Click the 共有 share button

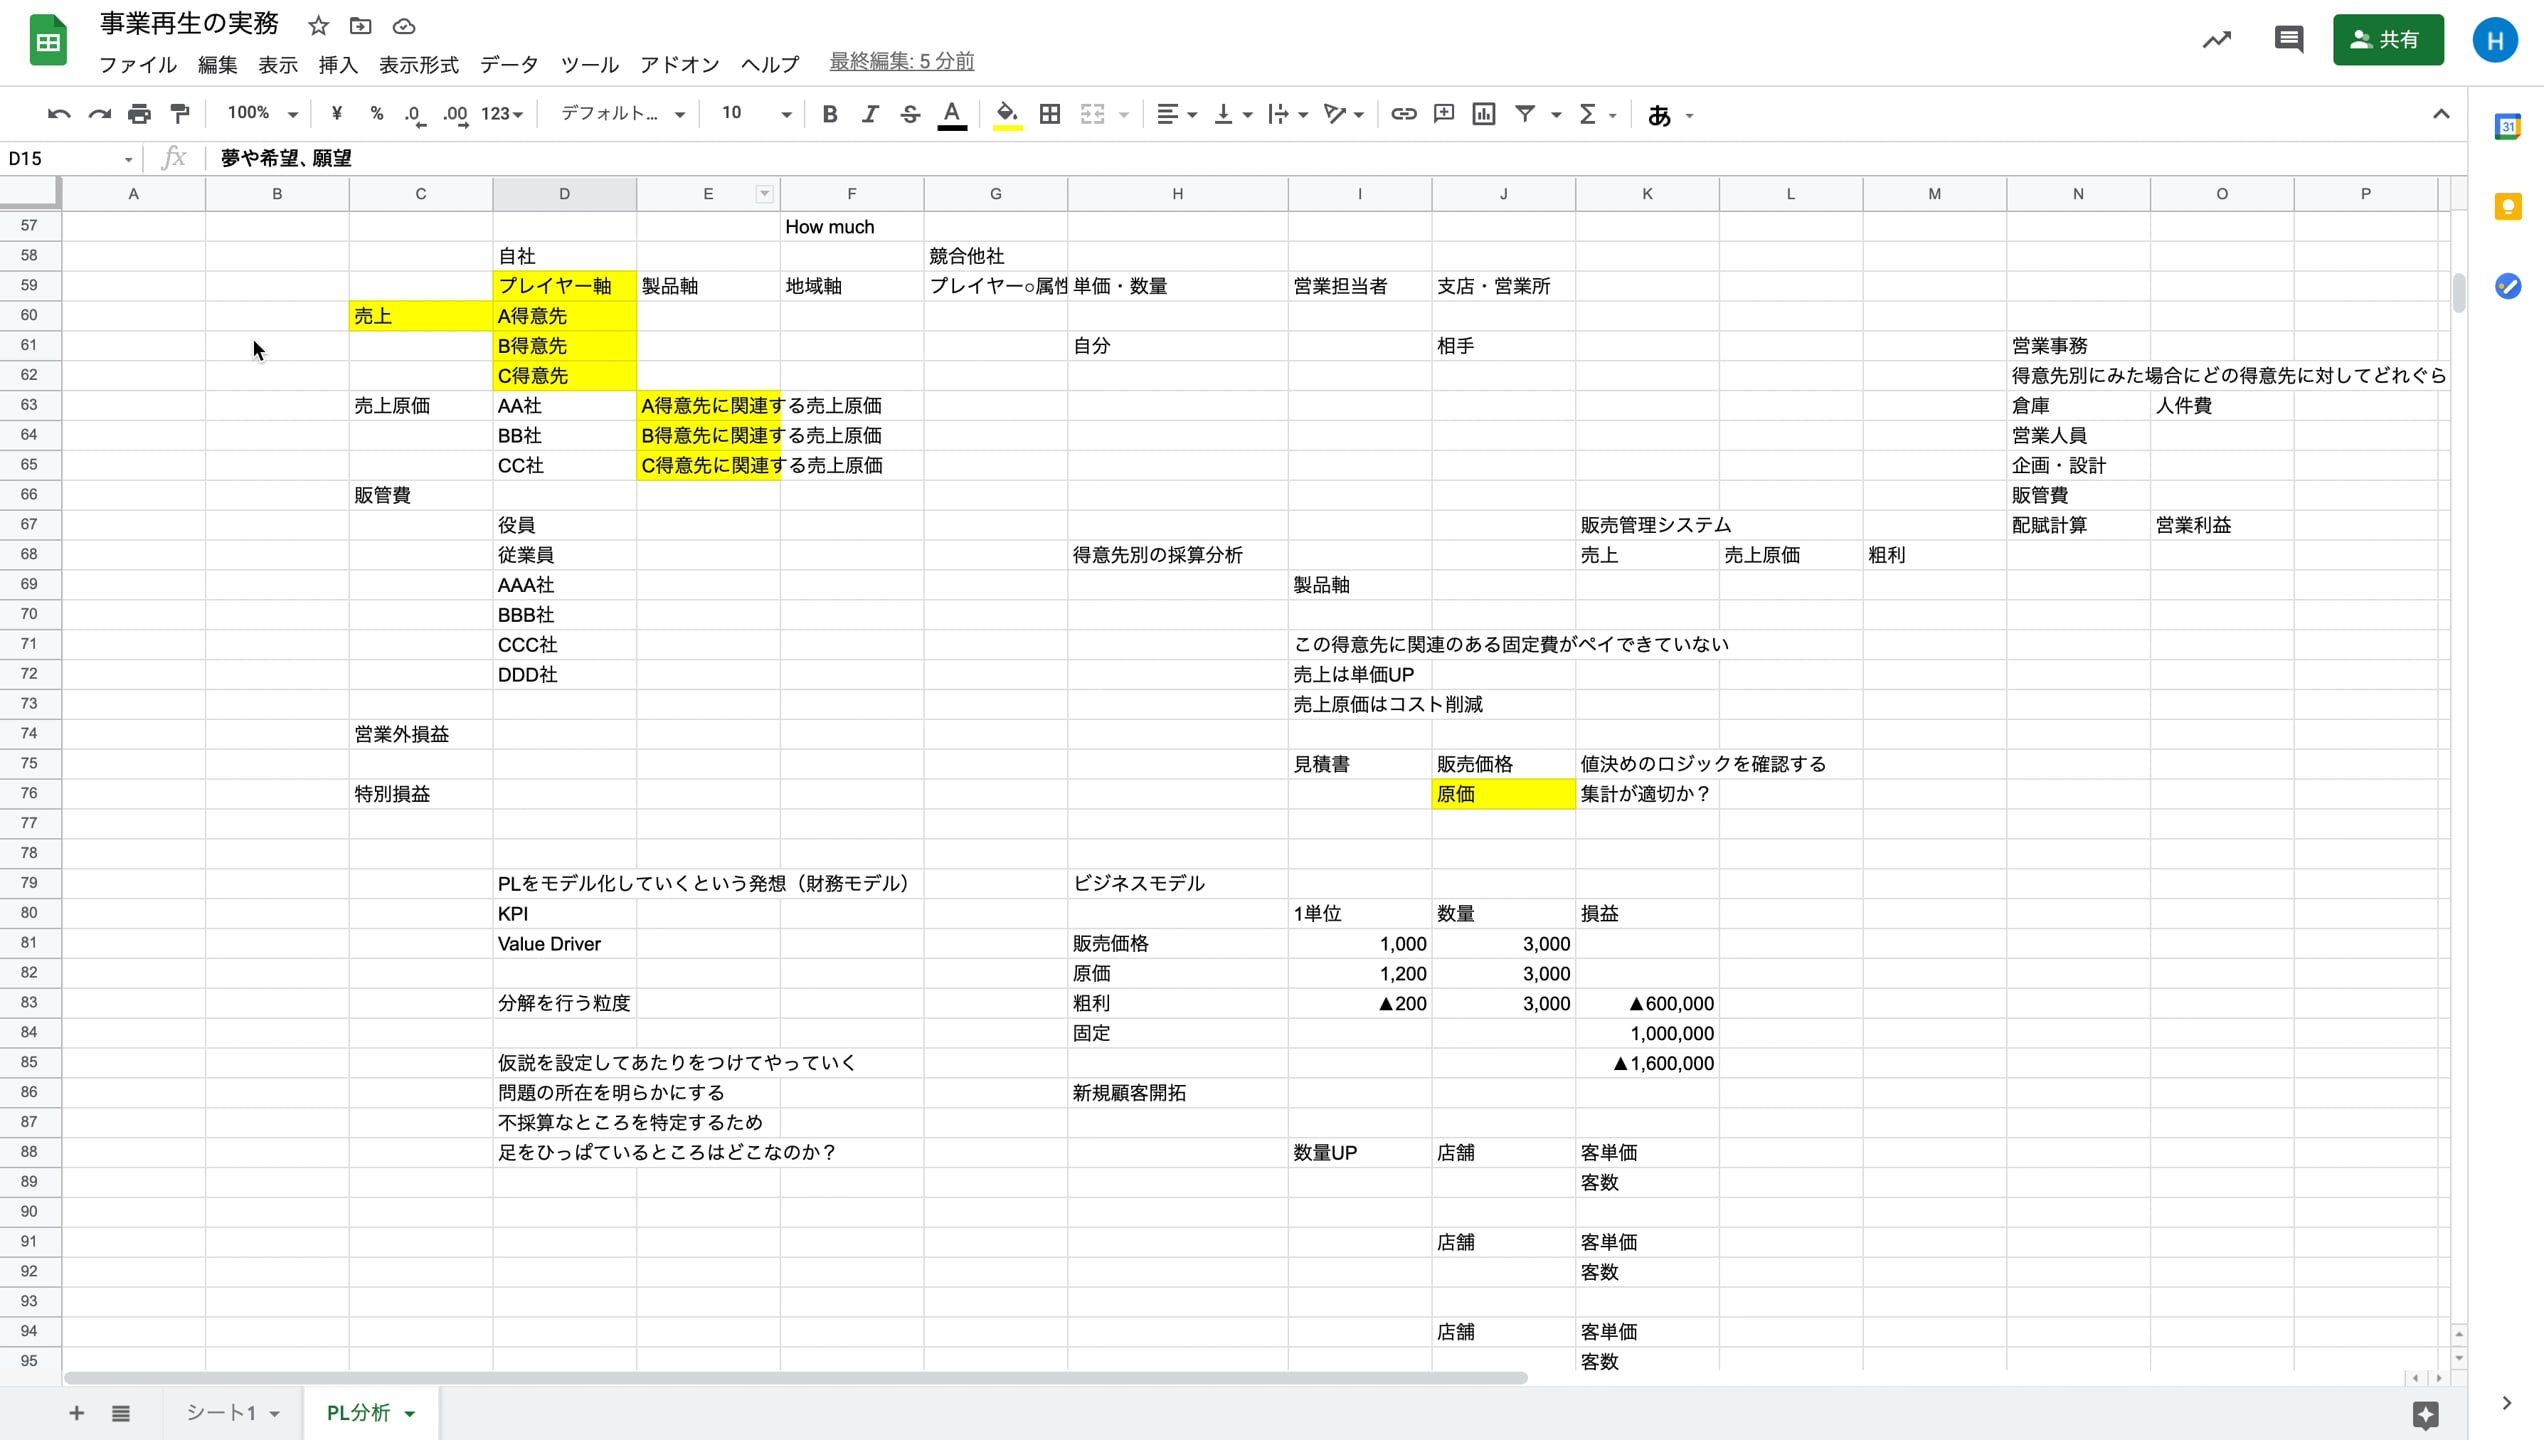click(2389, 40)
